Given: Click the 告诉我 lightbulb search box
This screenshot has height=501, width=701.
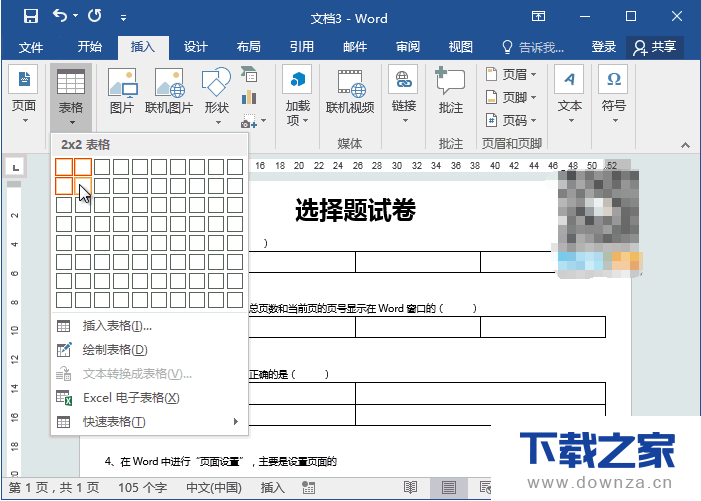Looking at the screenshot, I should 533,47.
